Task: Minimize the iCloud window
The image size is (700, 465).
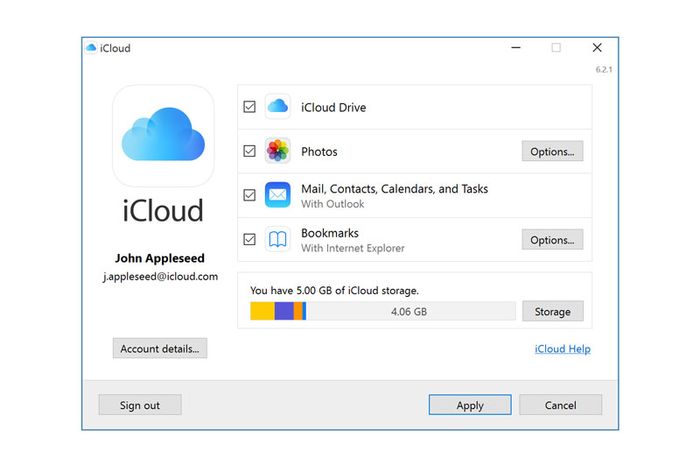Action: point(516,47)
